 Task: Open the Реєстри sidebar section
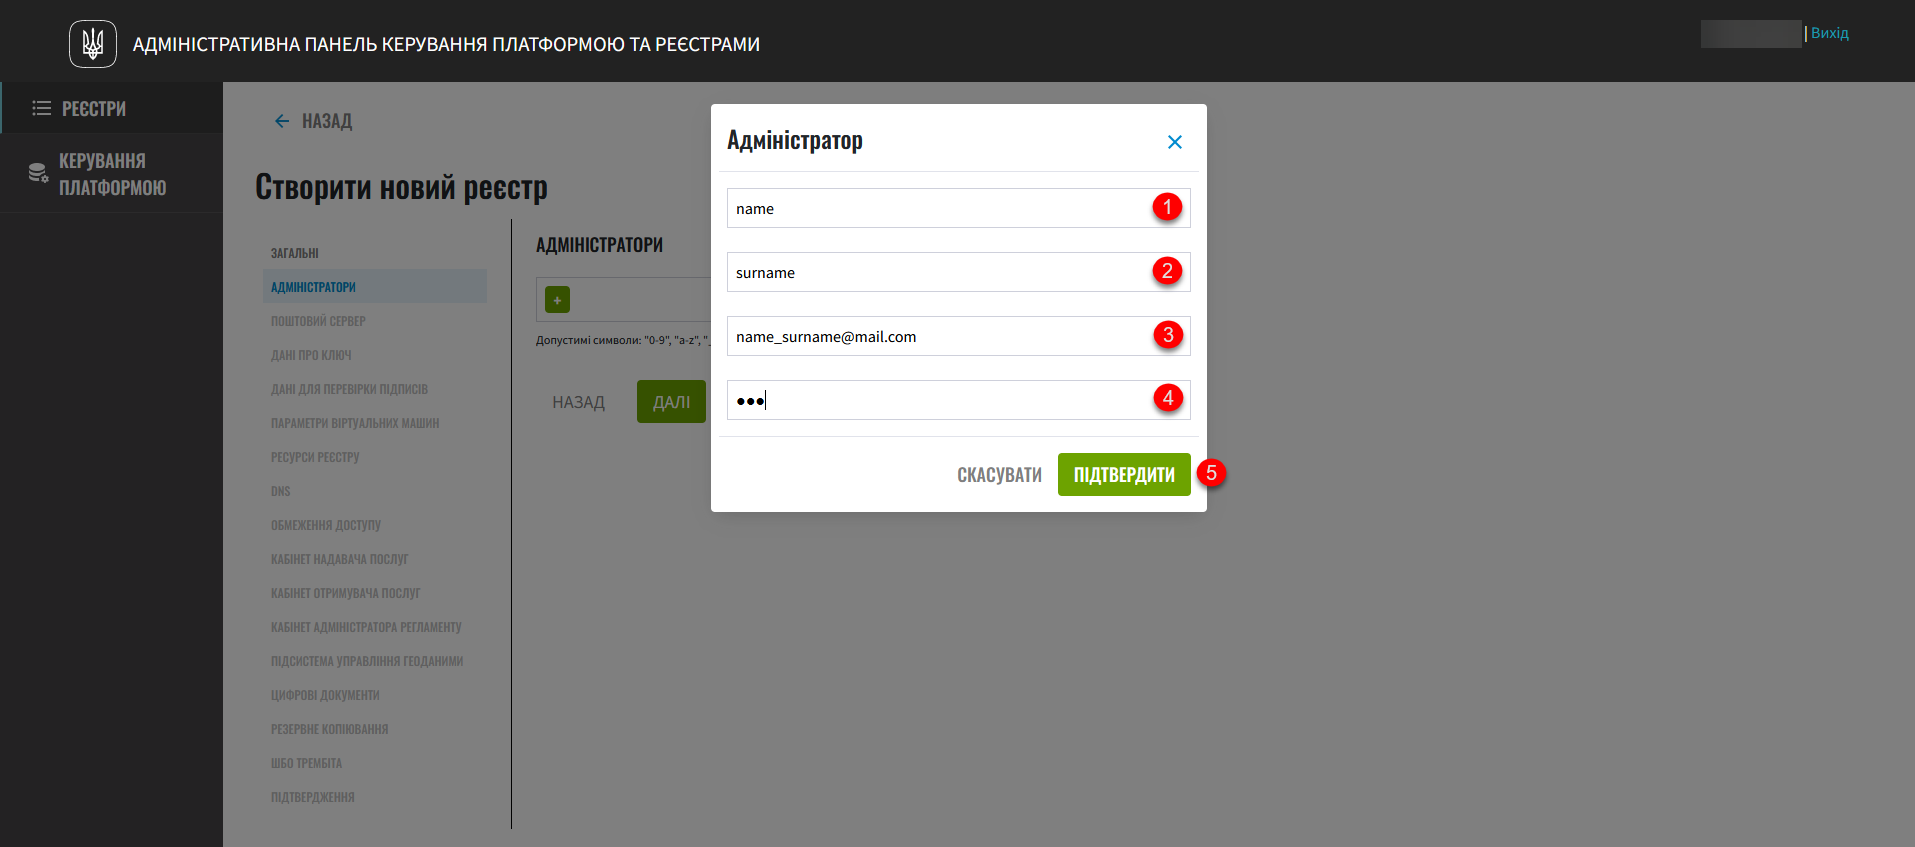(x=94, y=109)
